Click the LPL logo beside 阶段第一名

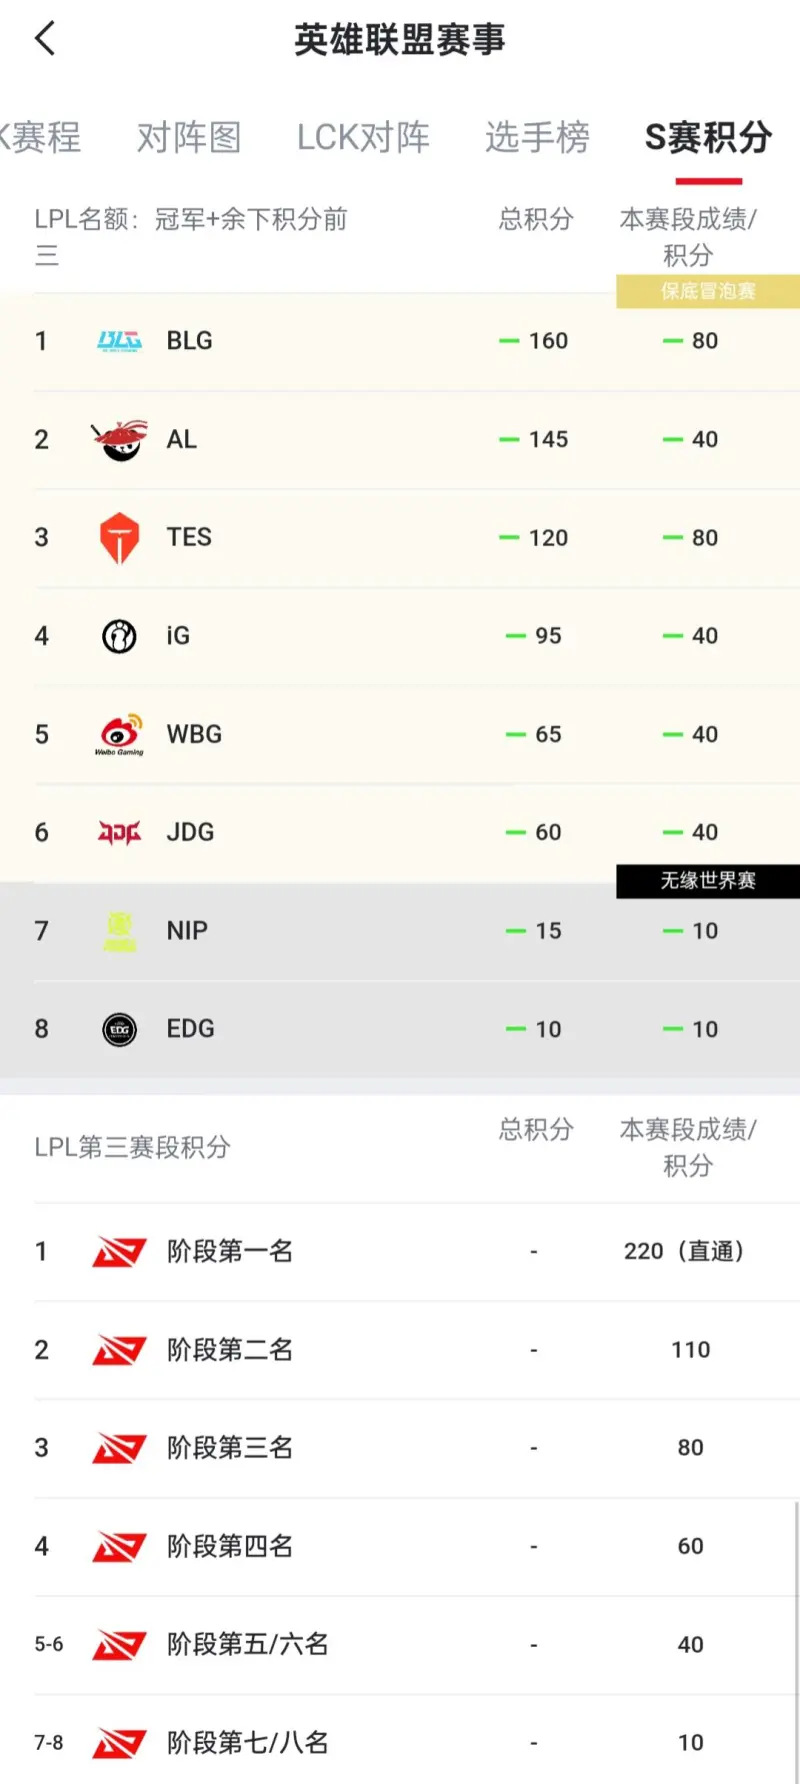[x=118, y=1251]
